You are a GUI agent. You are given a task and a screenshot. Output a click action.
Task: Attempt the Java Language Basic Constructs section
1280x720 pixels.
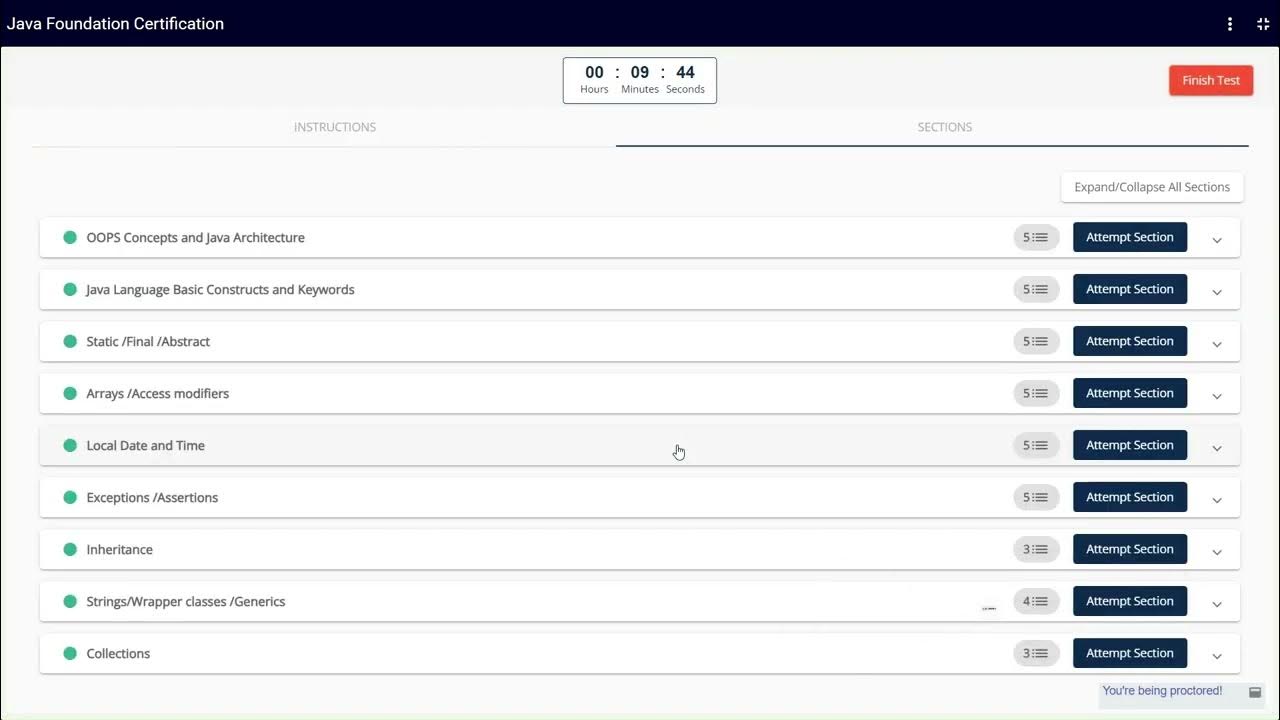tap(1130, 289)
